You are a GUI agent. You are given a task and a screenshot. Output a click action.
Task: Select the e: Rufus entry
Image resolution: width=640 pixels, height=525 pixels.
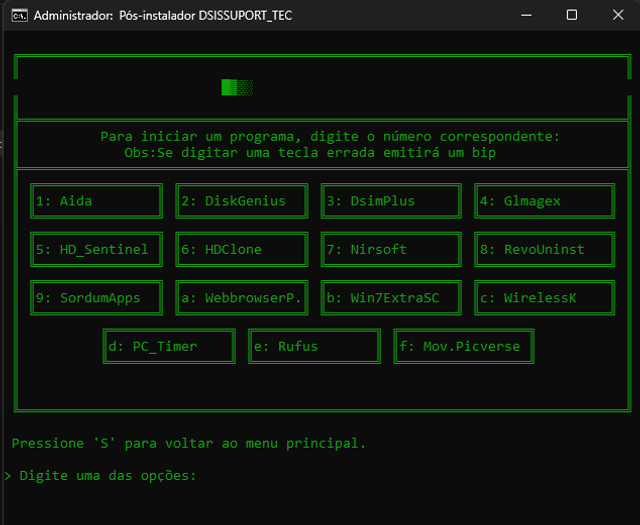tap(314, 346)
